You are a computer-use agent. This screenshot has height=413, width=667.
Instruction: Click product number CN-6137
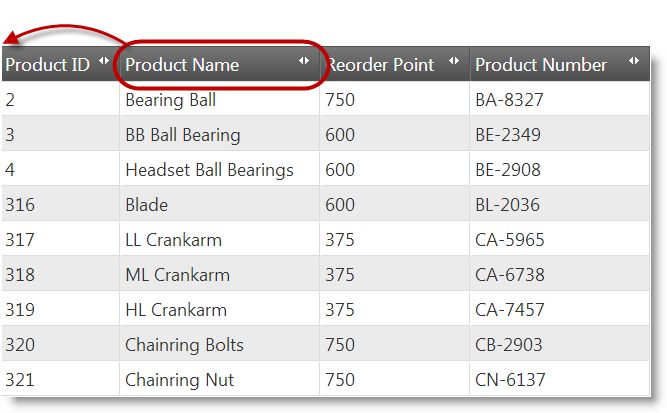(509, 380)
